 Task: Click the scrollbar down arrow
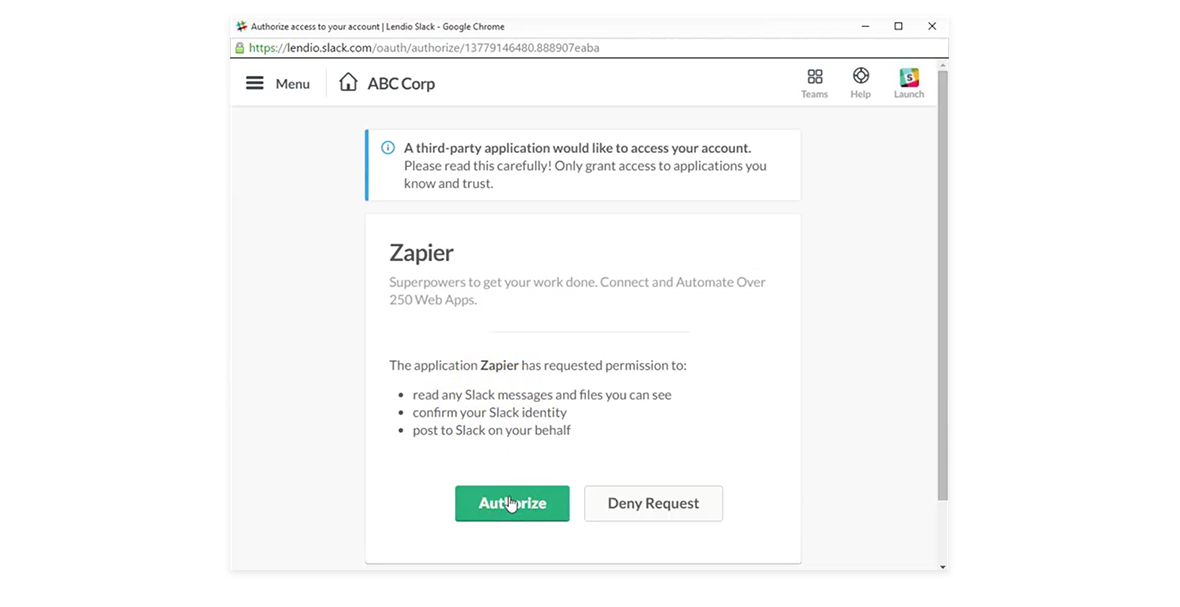point(942,566)
